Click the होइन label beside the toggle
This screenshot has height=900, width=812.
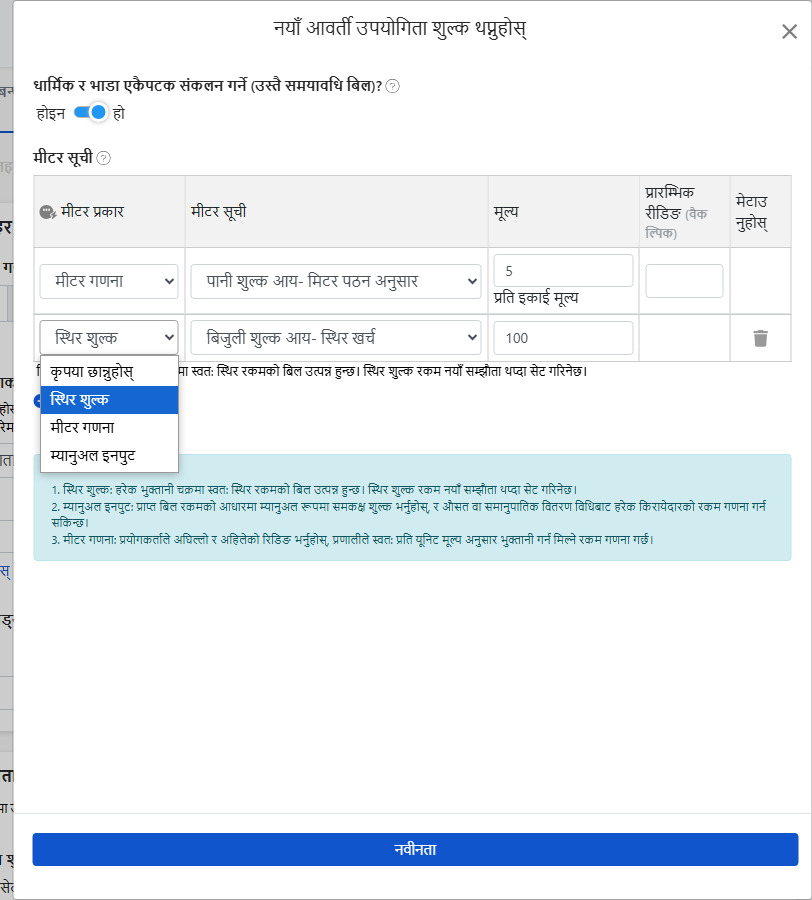51,113
